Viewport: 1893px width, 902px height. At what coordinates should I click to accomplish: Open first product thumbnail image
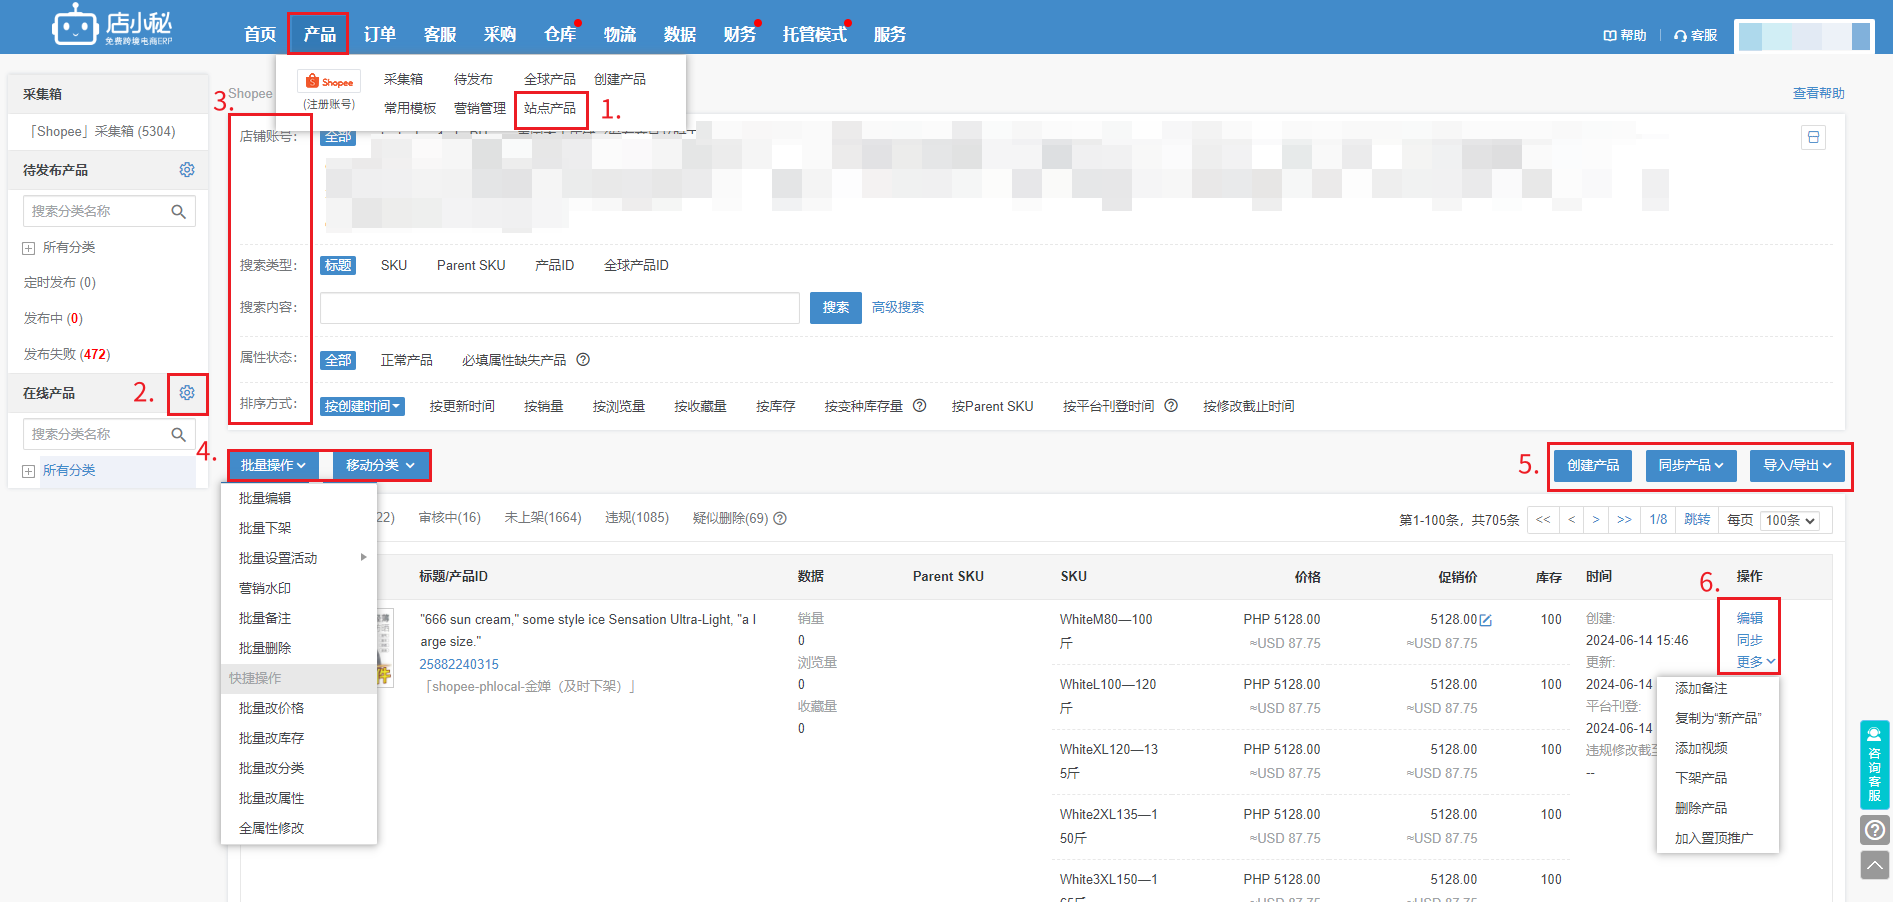pyautogui.click(x=384, y=648)
